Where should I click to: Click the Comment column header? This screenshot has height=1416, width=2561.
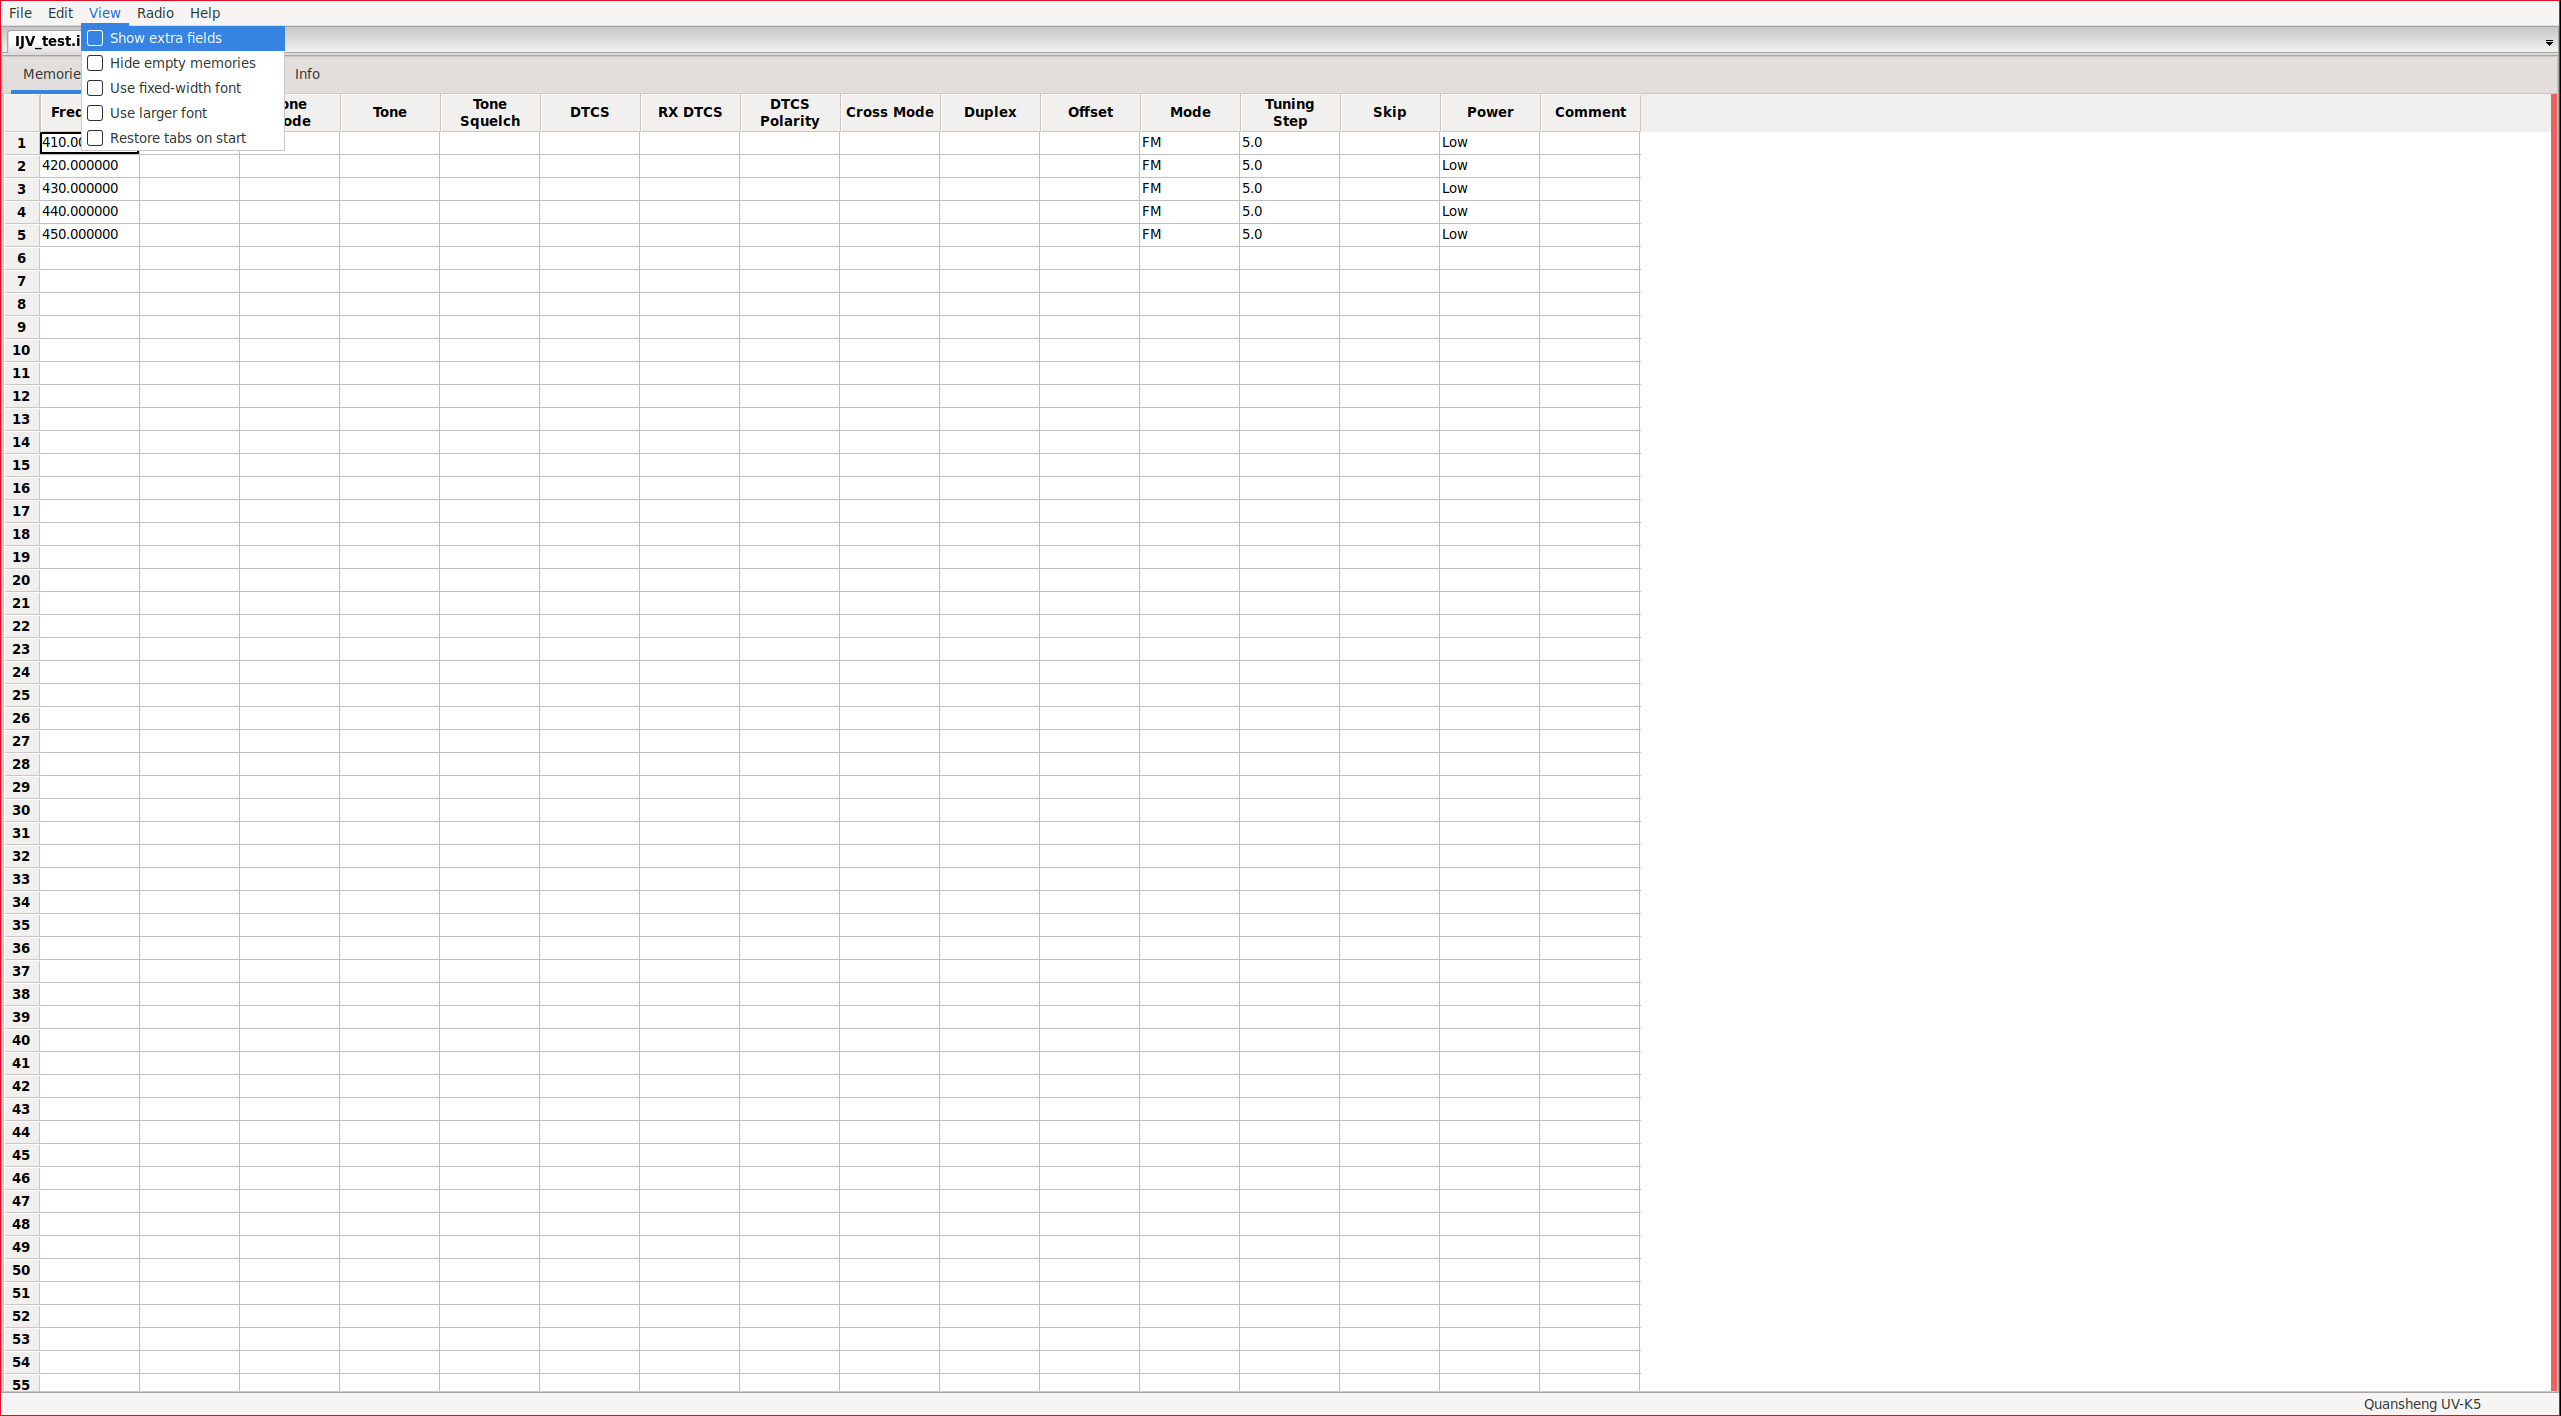[x=1590, y=112]
